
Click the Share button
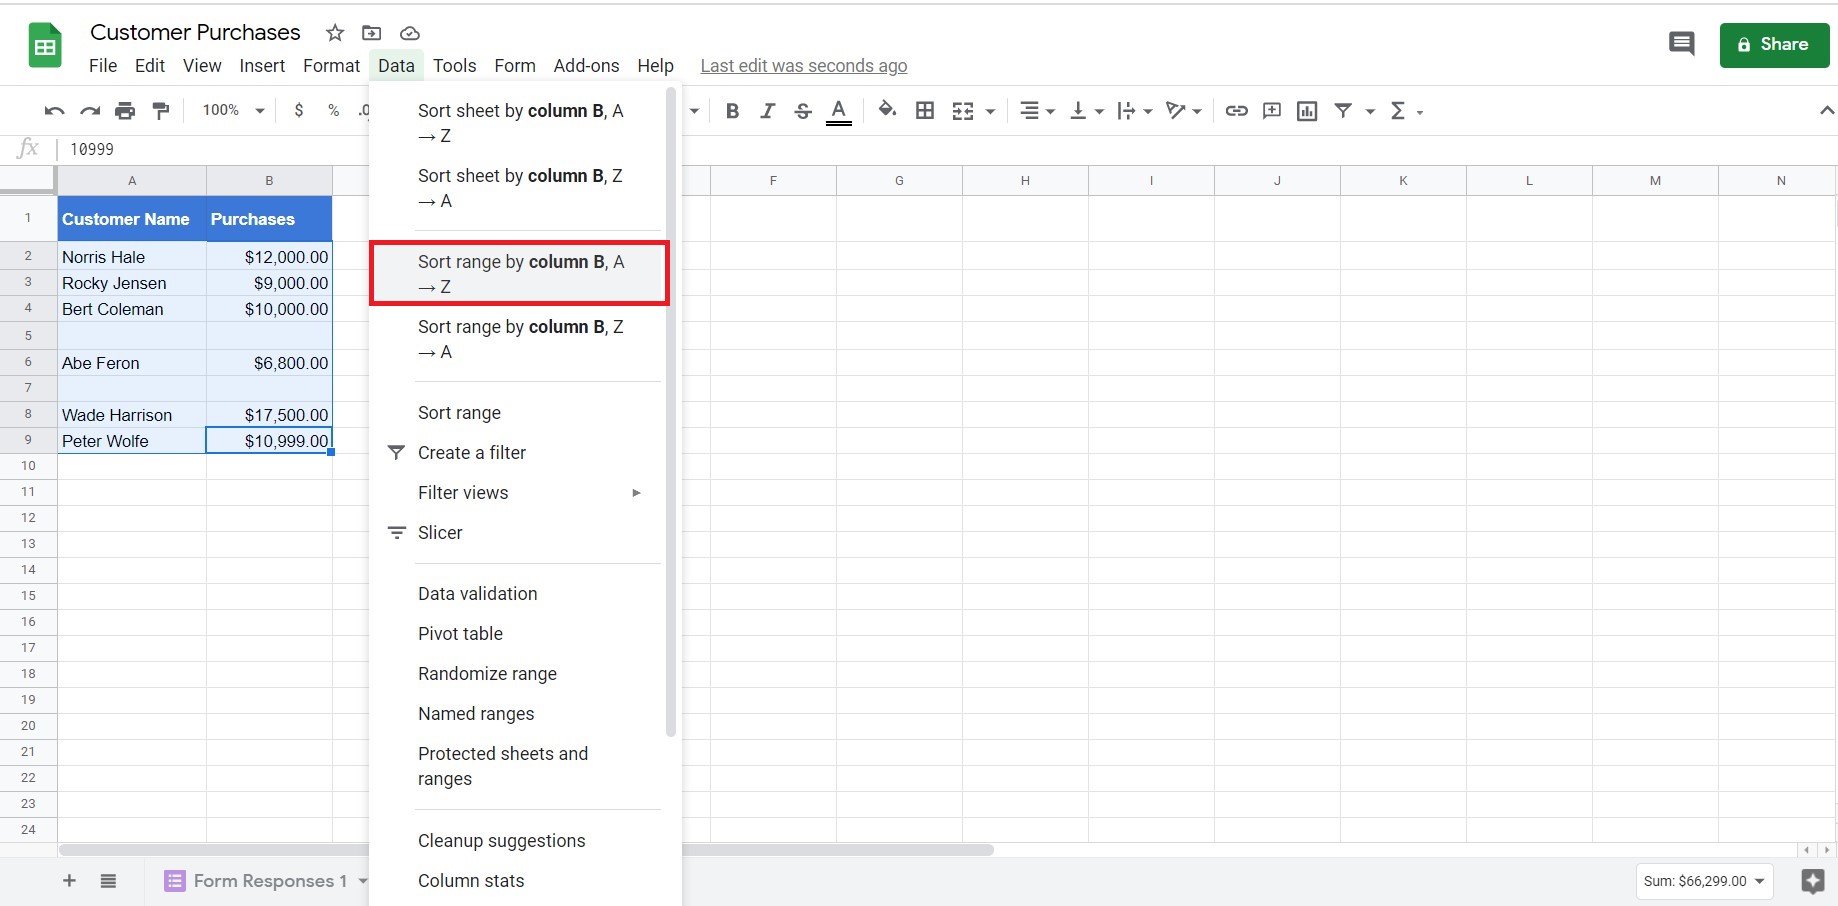[1773, 44]
